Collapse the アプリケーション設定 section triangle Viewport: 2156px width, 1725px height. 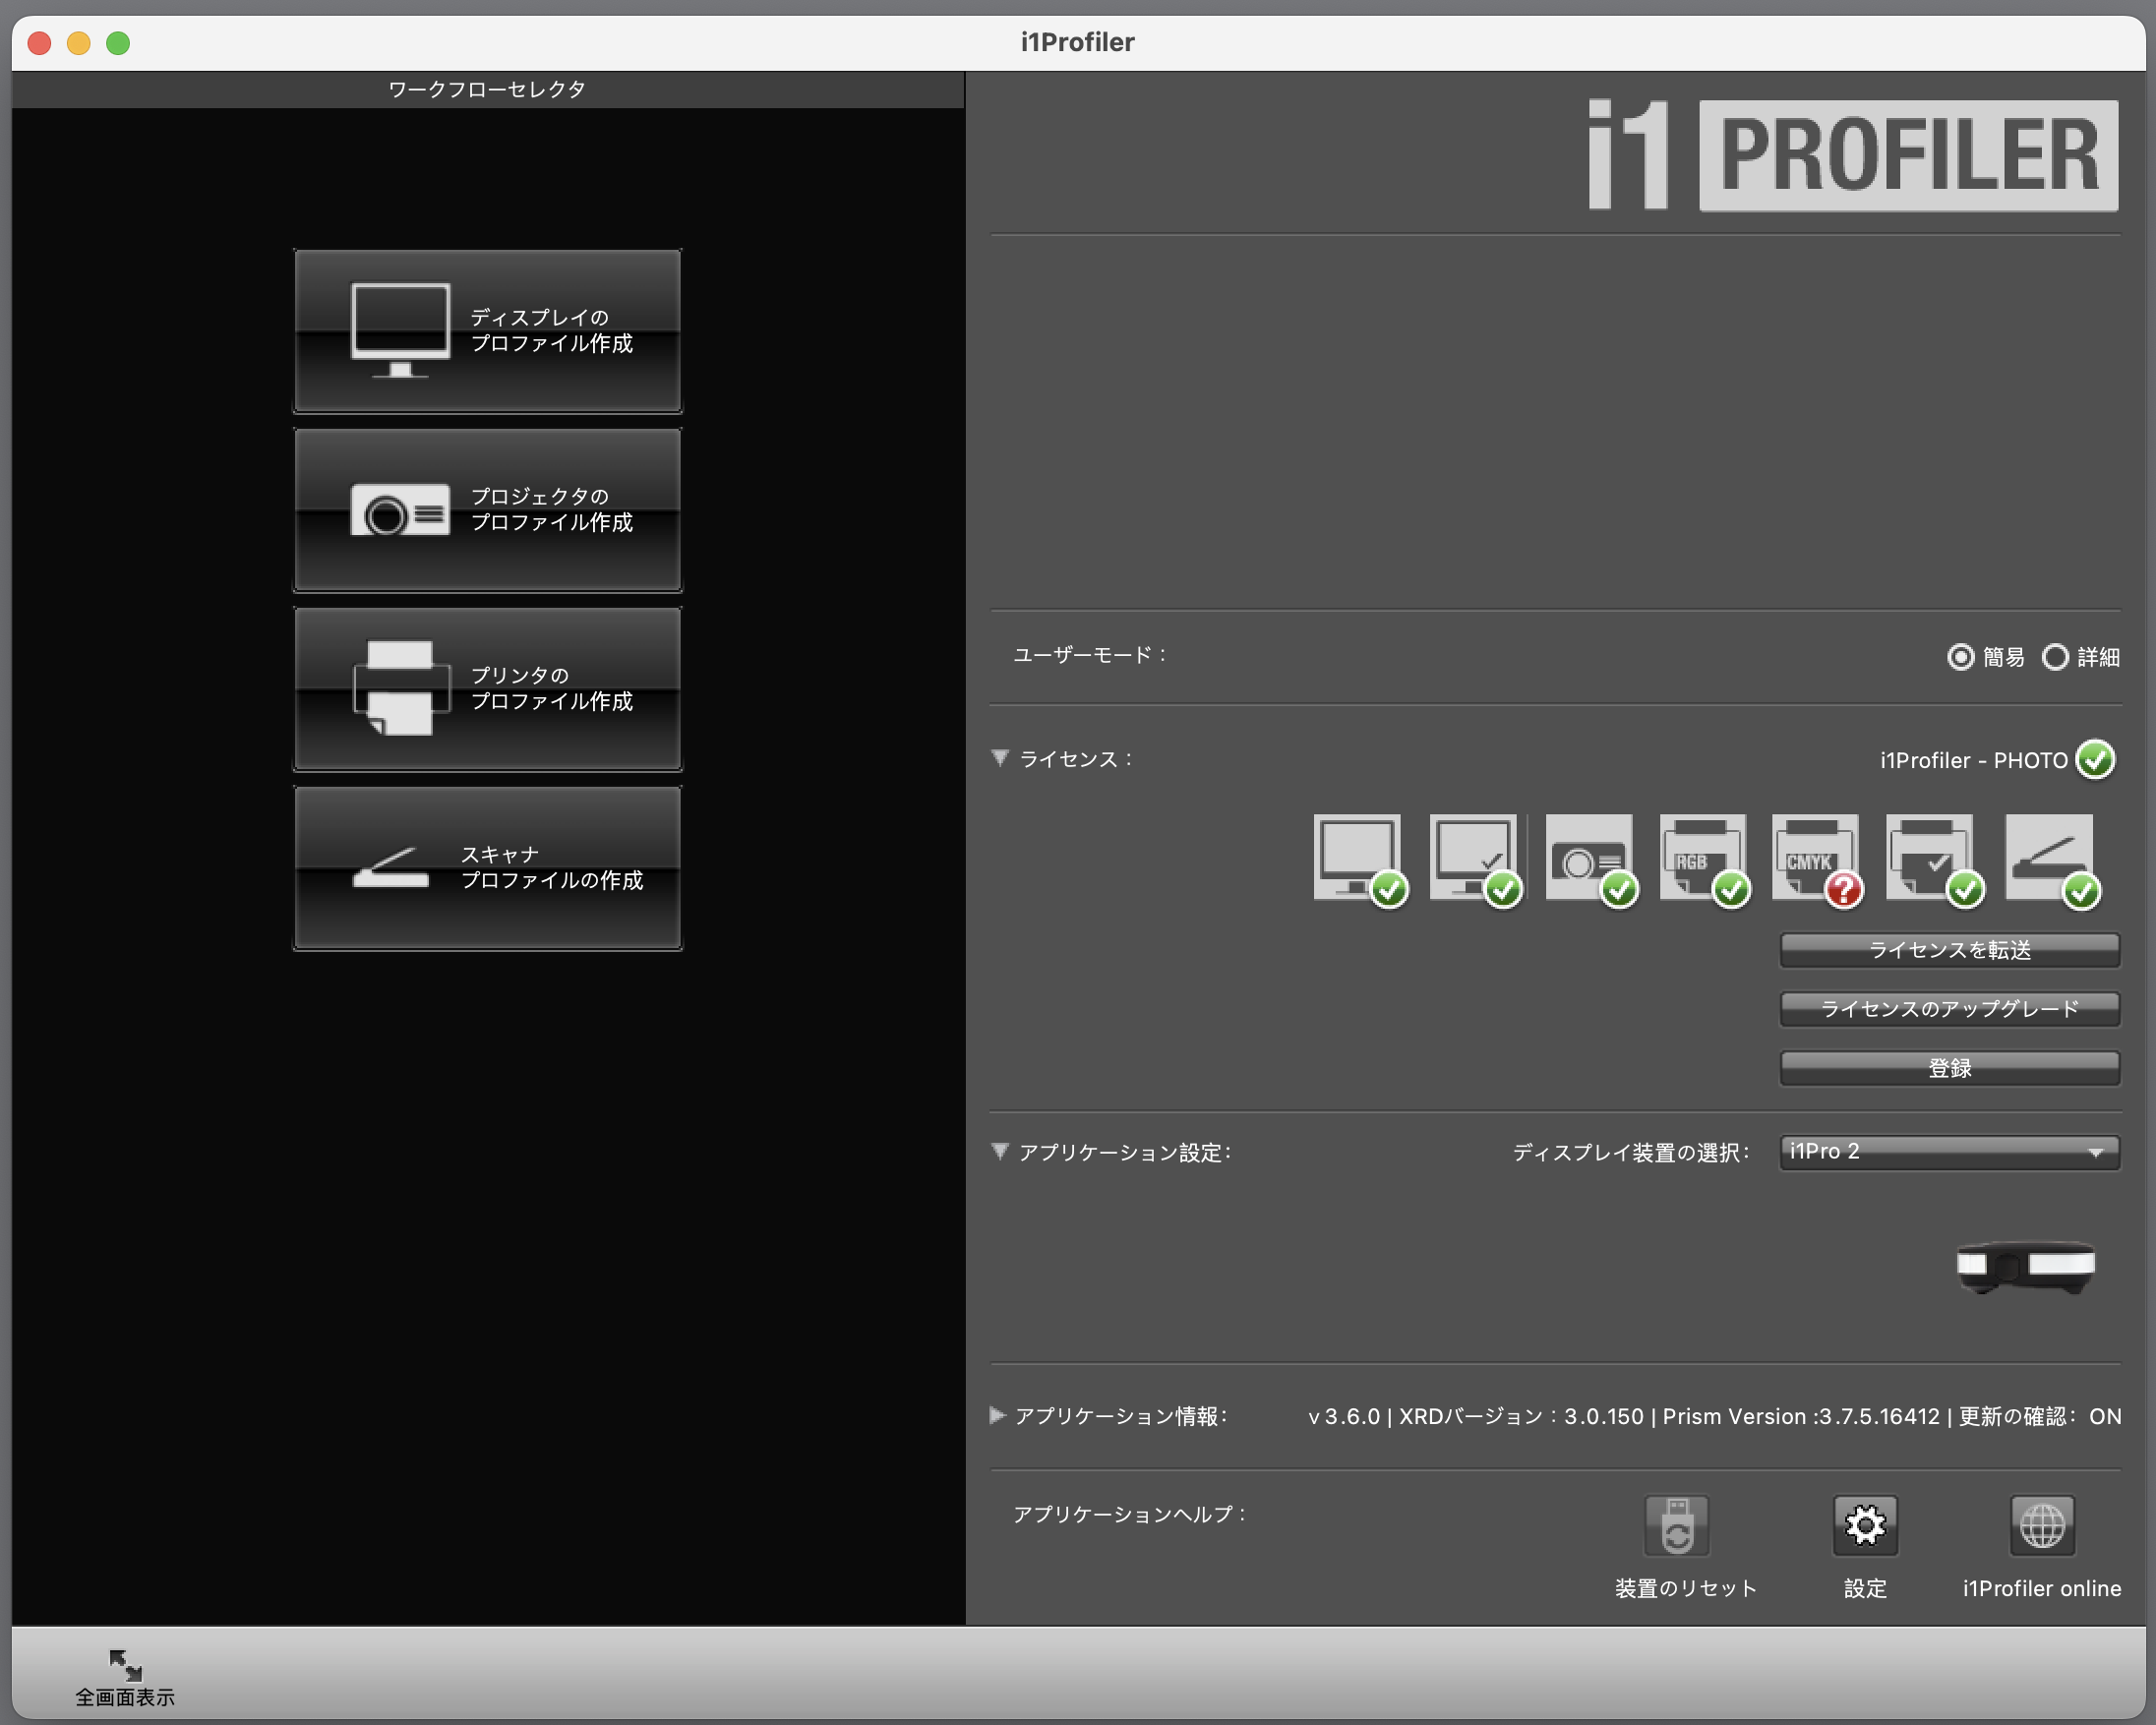1000,1151
